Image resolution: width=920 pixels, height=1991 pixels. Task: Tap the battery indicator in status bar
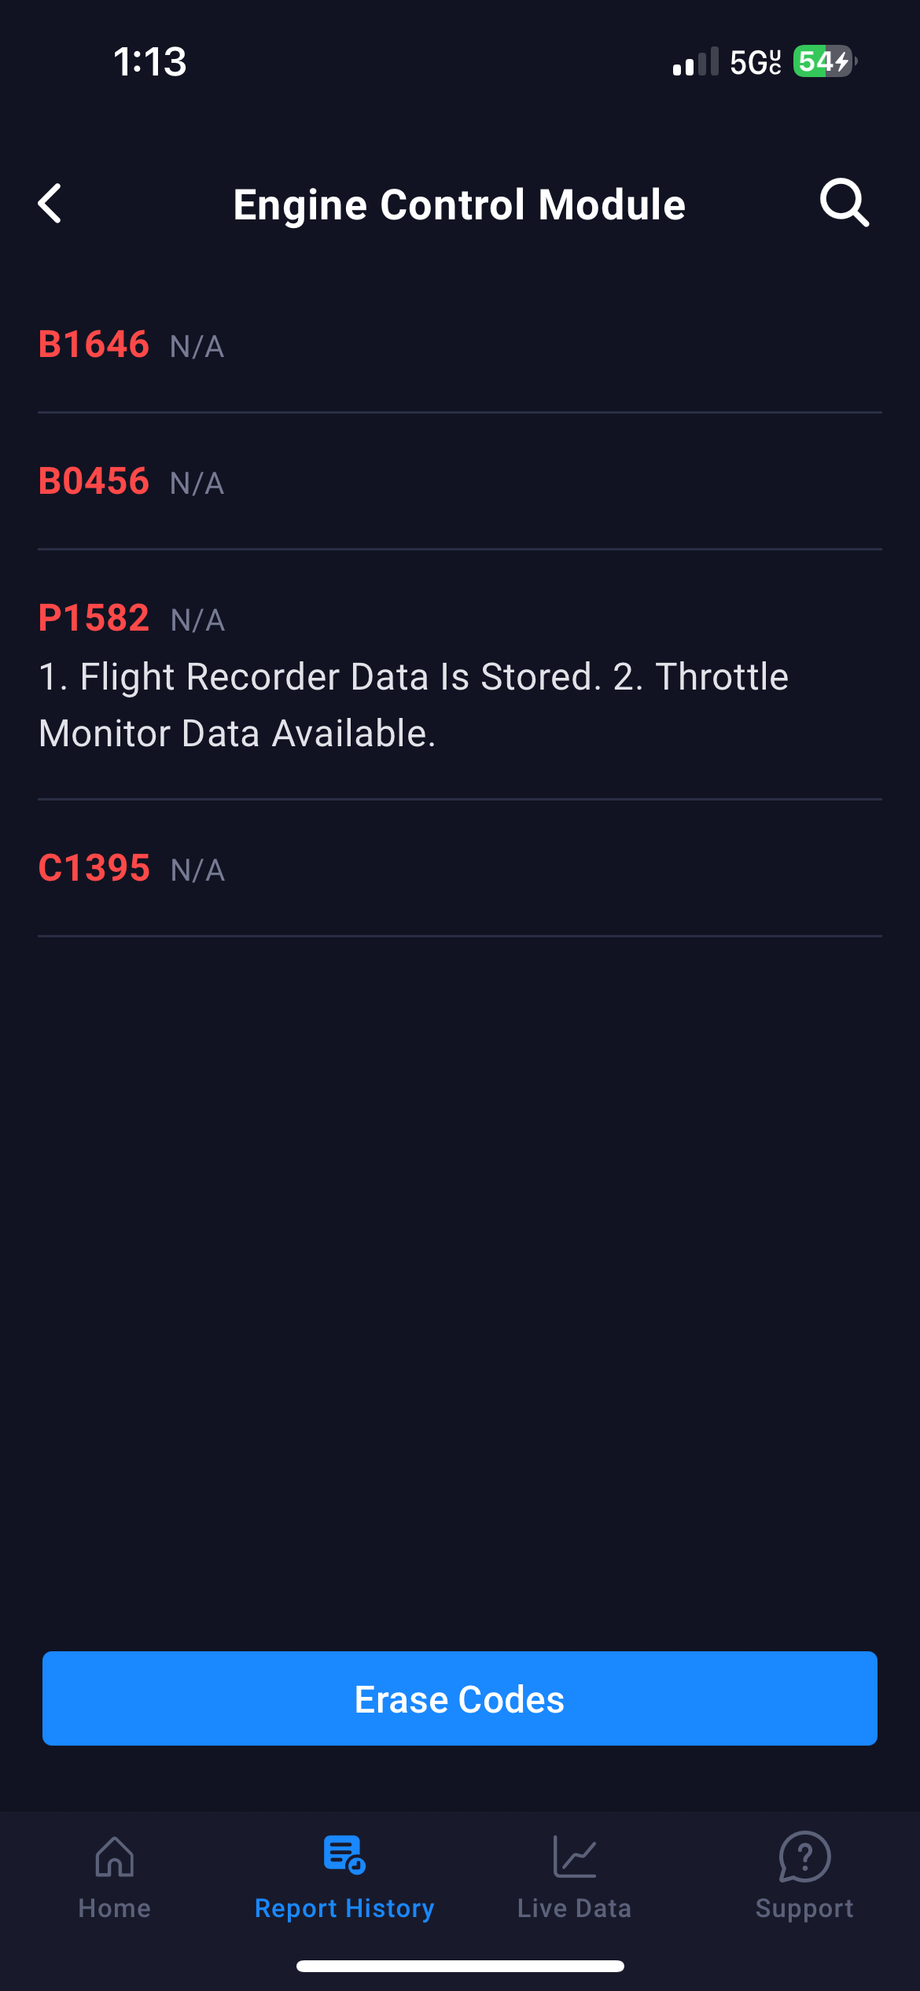pos(823,62)
